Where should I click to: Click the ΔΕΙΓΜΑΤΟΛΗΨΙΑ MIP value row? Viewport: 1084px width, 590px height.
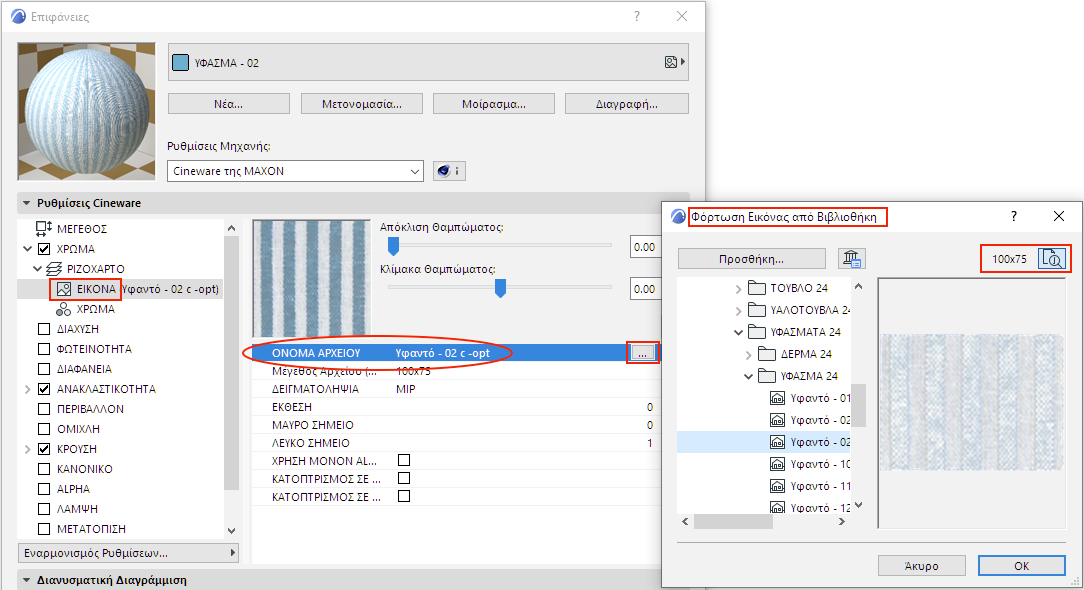point(455,389)
